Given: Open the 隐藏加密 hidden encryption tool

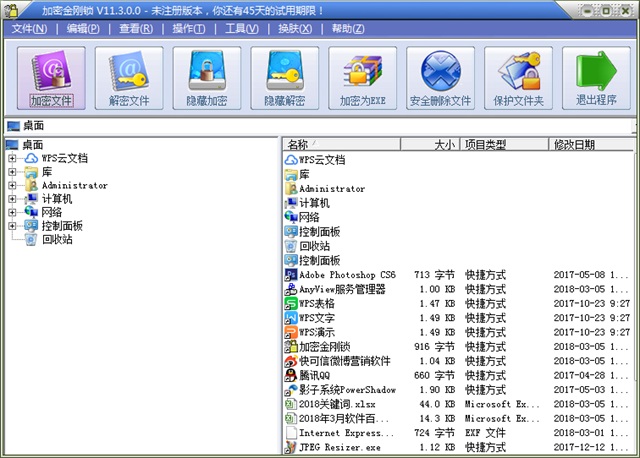Looking at the screenshot, I should pyautogui.click(x=207, y=78).
